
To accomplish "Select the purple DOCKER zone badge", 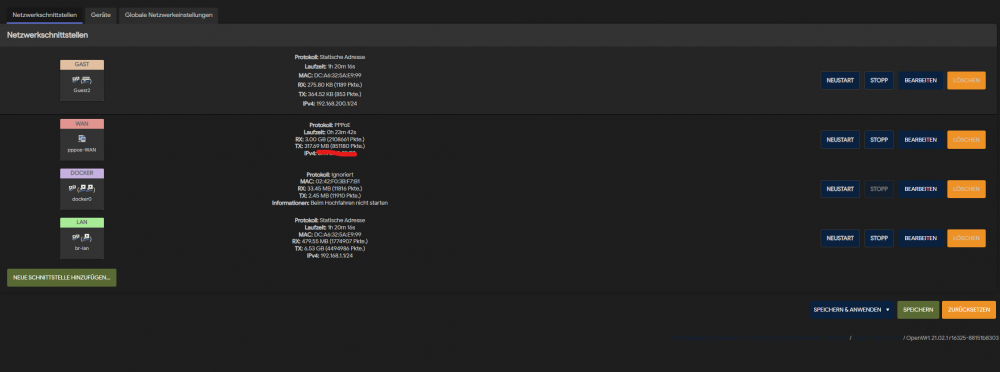I will 82,173.
